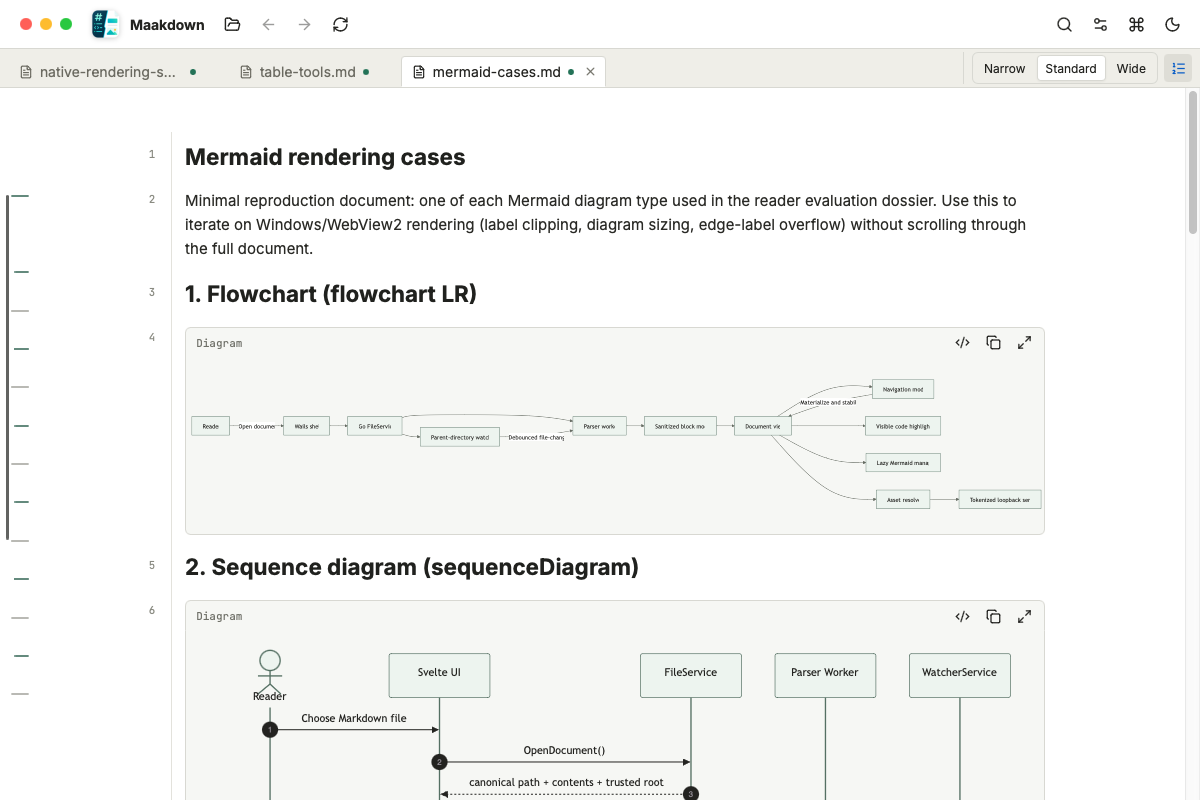
Task: Go back with the left arrow
Action: [x=268, y=24]
